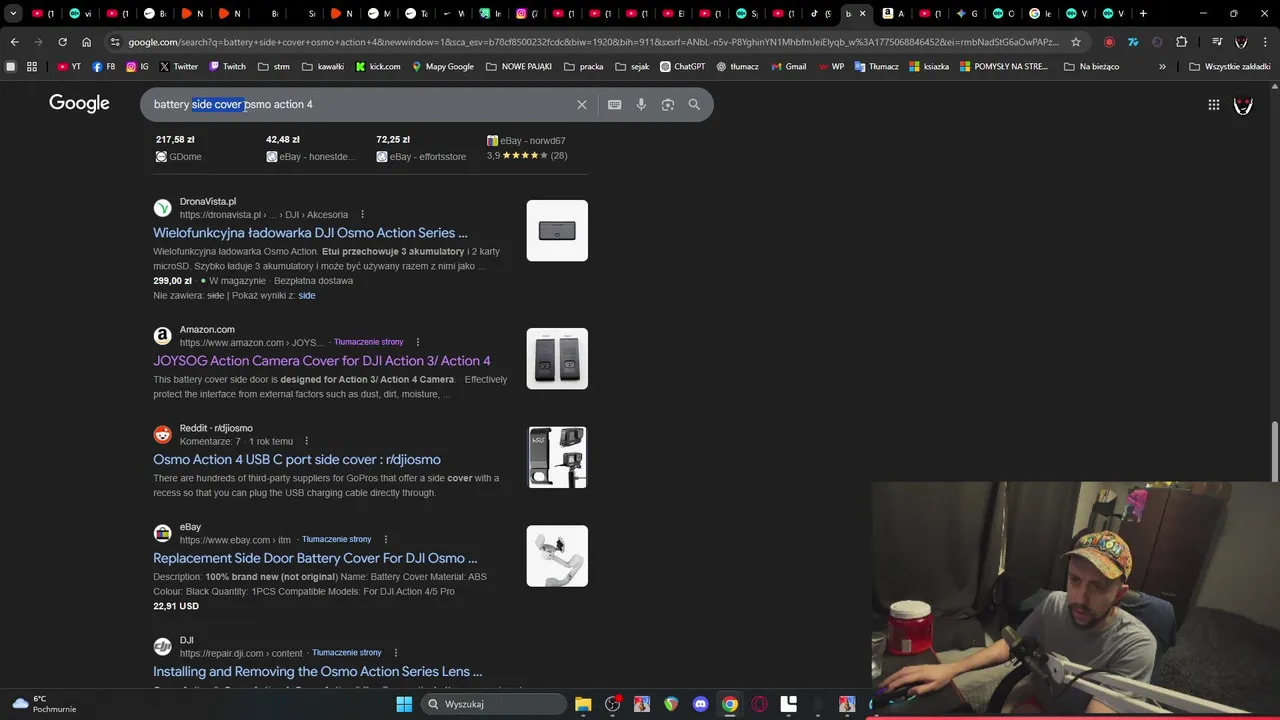1280x720 pixels.
Task: Open the FB bookmark
Action: 103,66
